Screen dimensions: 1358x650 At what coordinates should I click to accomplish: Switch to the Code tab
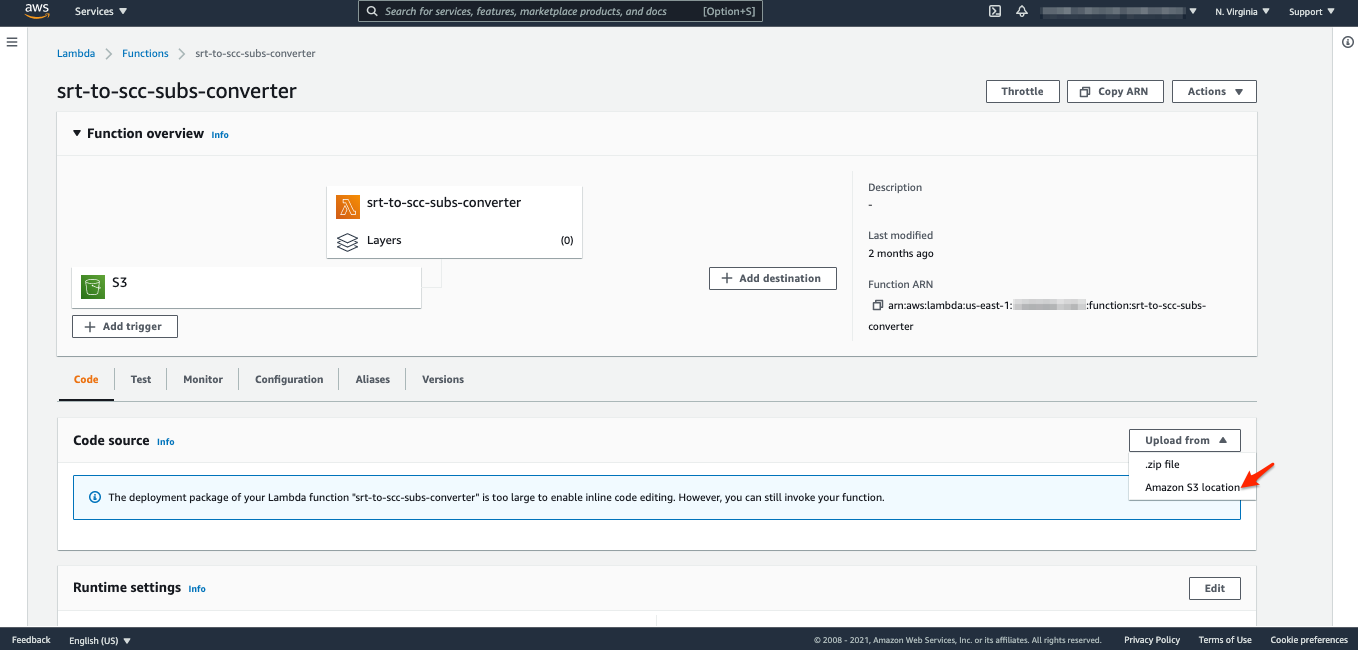(x=86, y=379)
